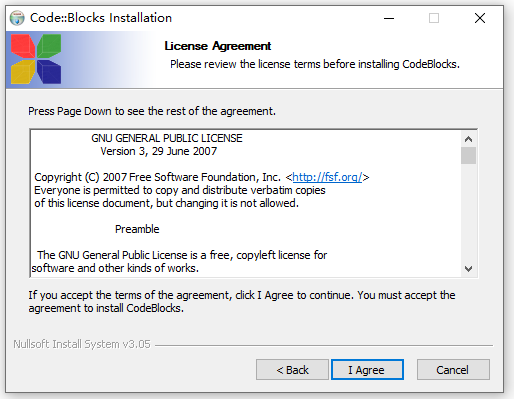Click the license scrollbar down arrow
514x399 pixels.
(x=468, y=268)
